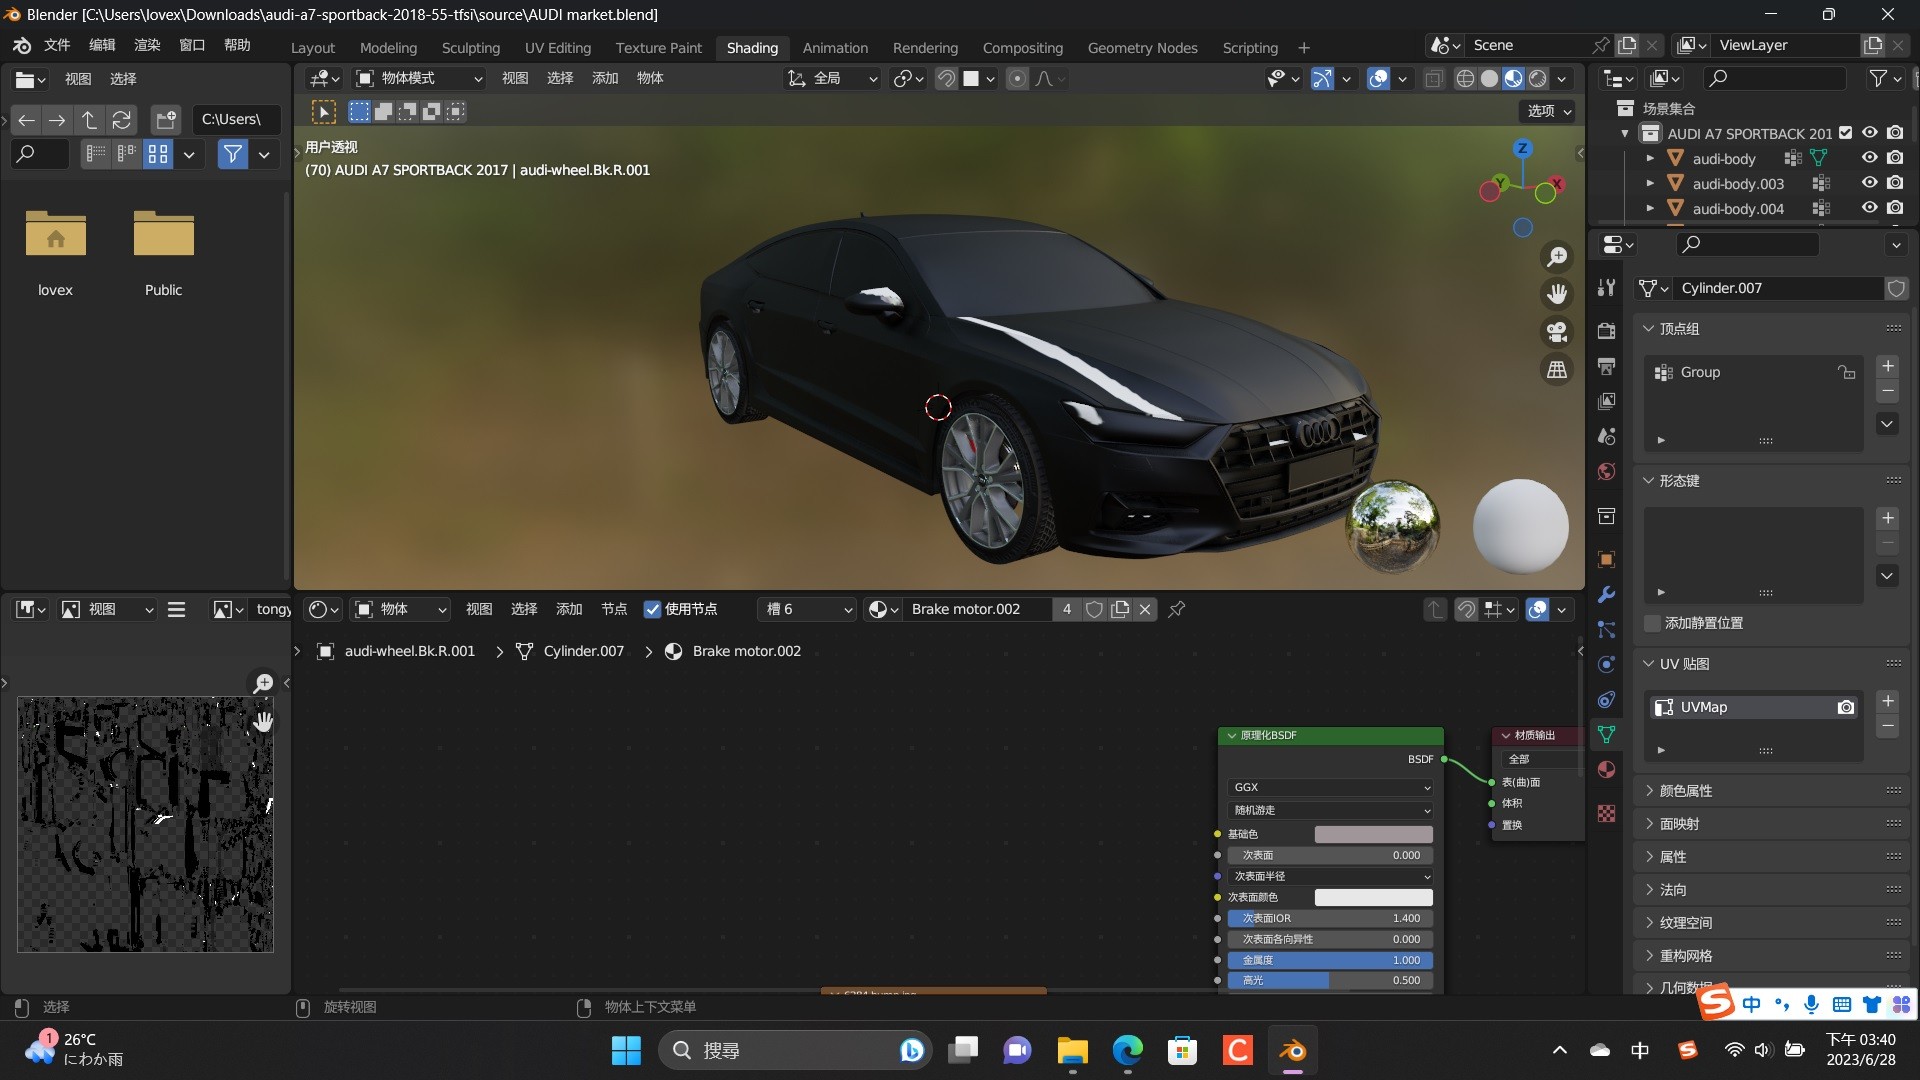Select material preview shading mode

point(1514,79)
